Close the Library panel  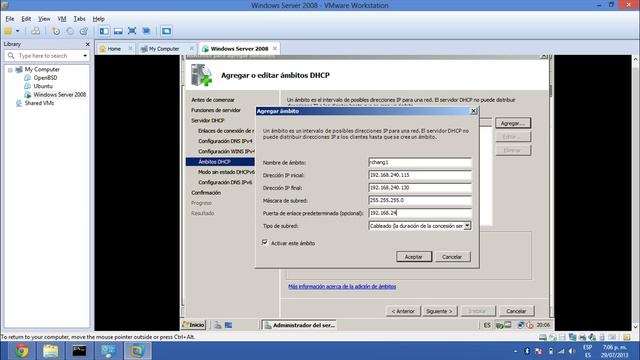pyautogui.click(x=87, y=44)
